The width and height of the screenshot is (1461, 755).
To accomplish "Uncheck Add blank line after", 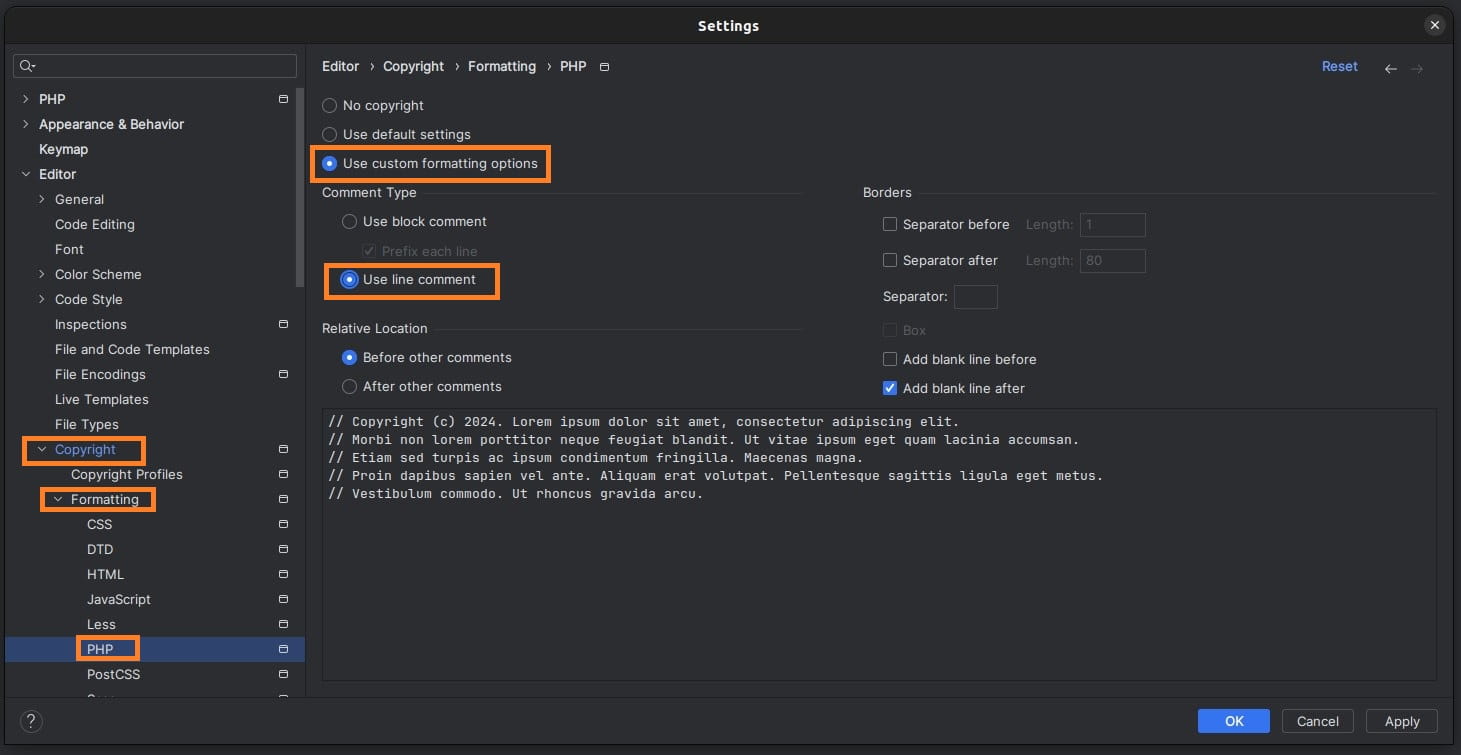I will pyautogui.click(x=890, y=388).
